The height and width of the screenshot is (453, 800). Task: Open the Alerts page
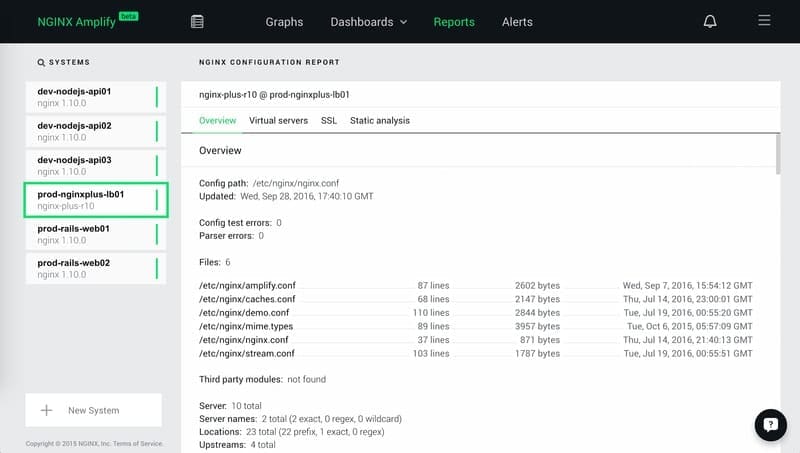(x=517, y=22)
